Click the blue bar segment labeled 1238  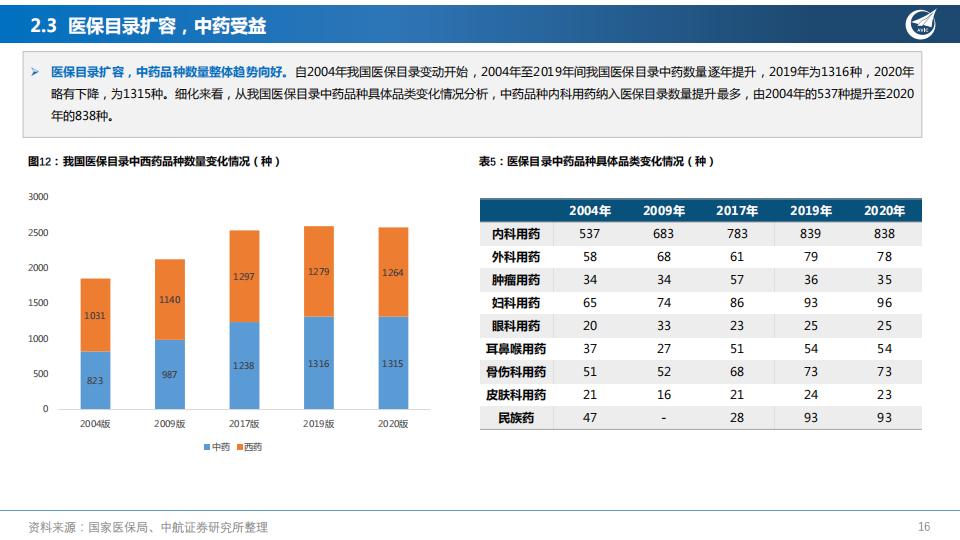(x=244, y=366)
